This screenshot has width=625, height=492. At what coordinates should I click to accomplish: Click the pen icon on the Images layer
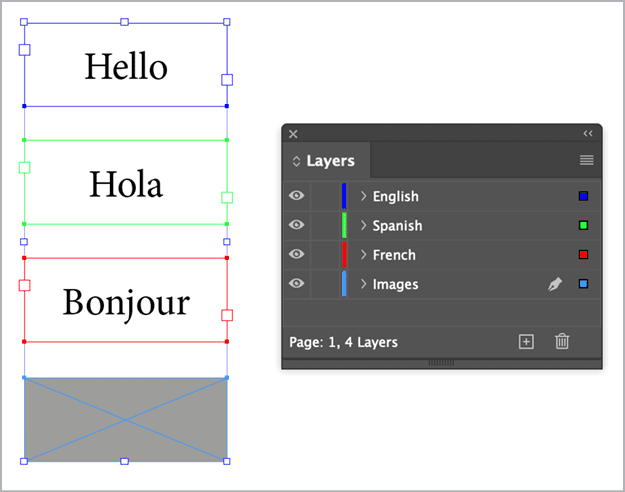[x=555, y=284]
